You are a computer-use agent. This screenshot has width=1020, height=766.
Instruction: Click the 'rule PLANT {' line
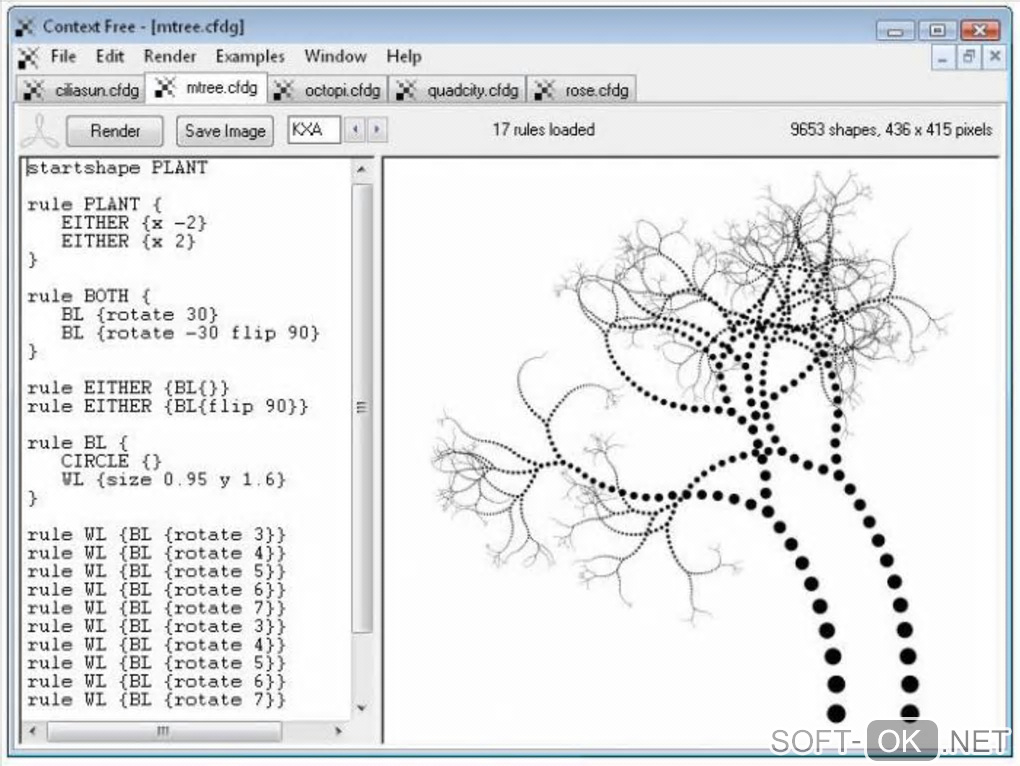pos(94,204)
